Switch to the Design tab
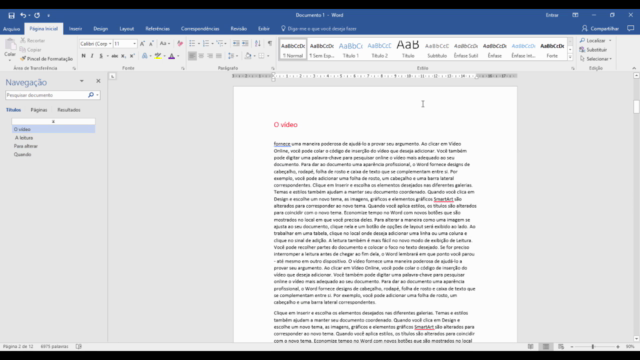 [x=100, y=29]
